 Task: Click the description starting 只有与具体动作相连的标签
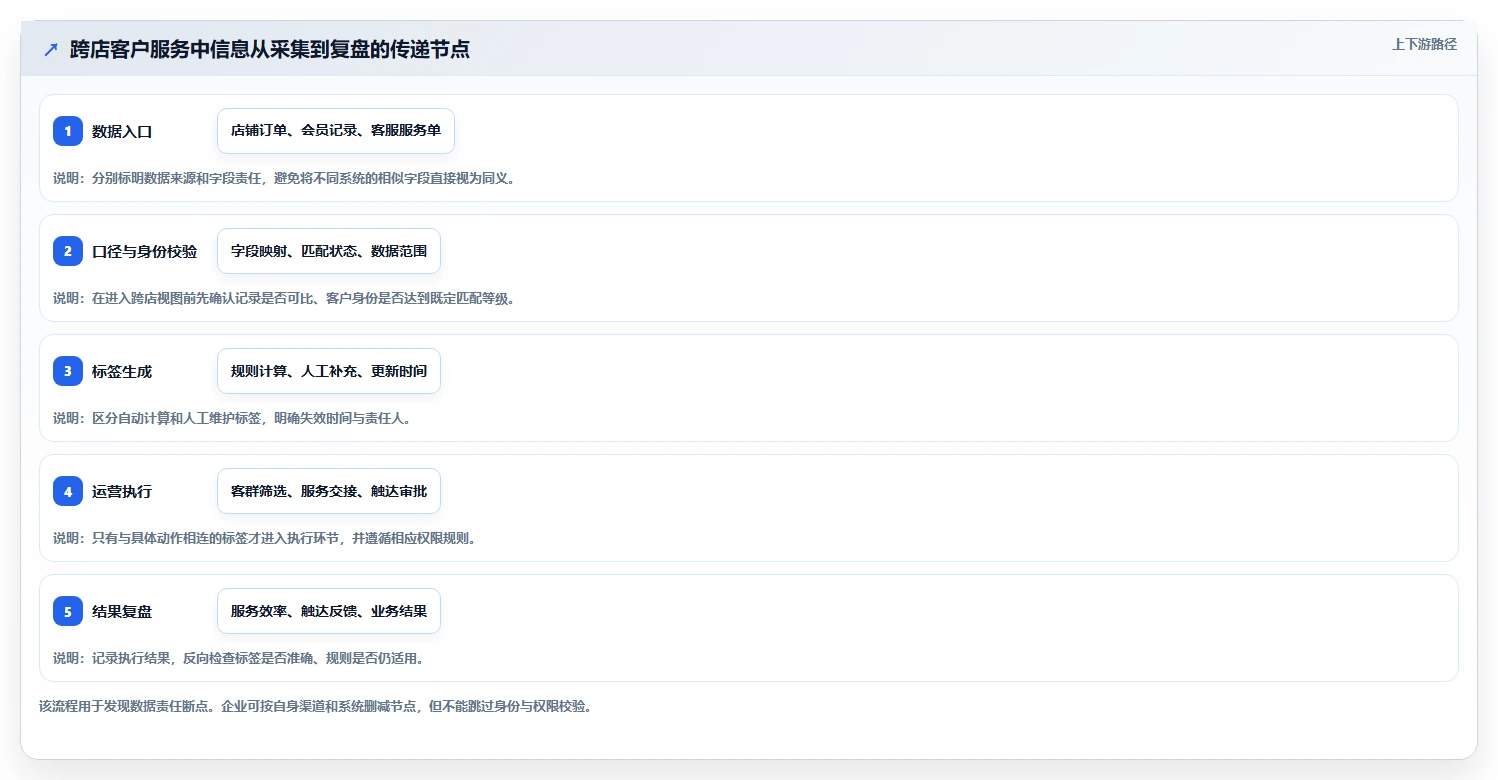[x=265, y=538]
